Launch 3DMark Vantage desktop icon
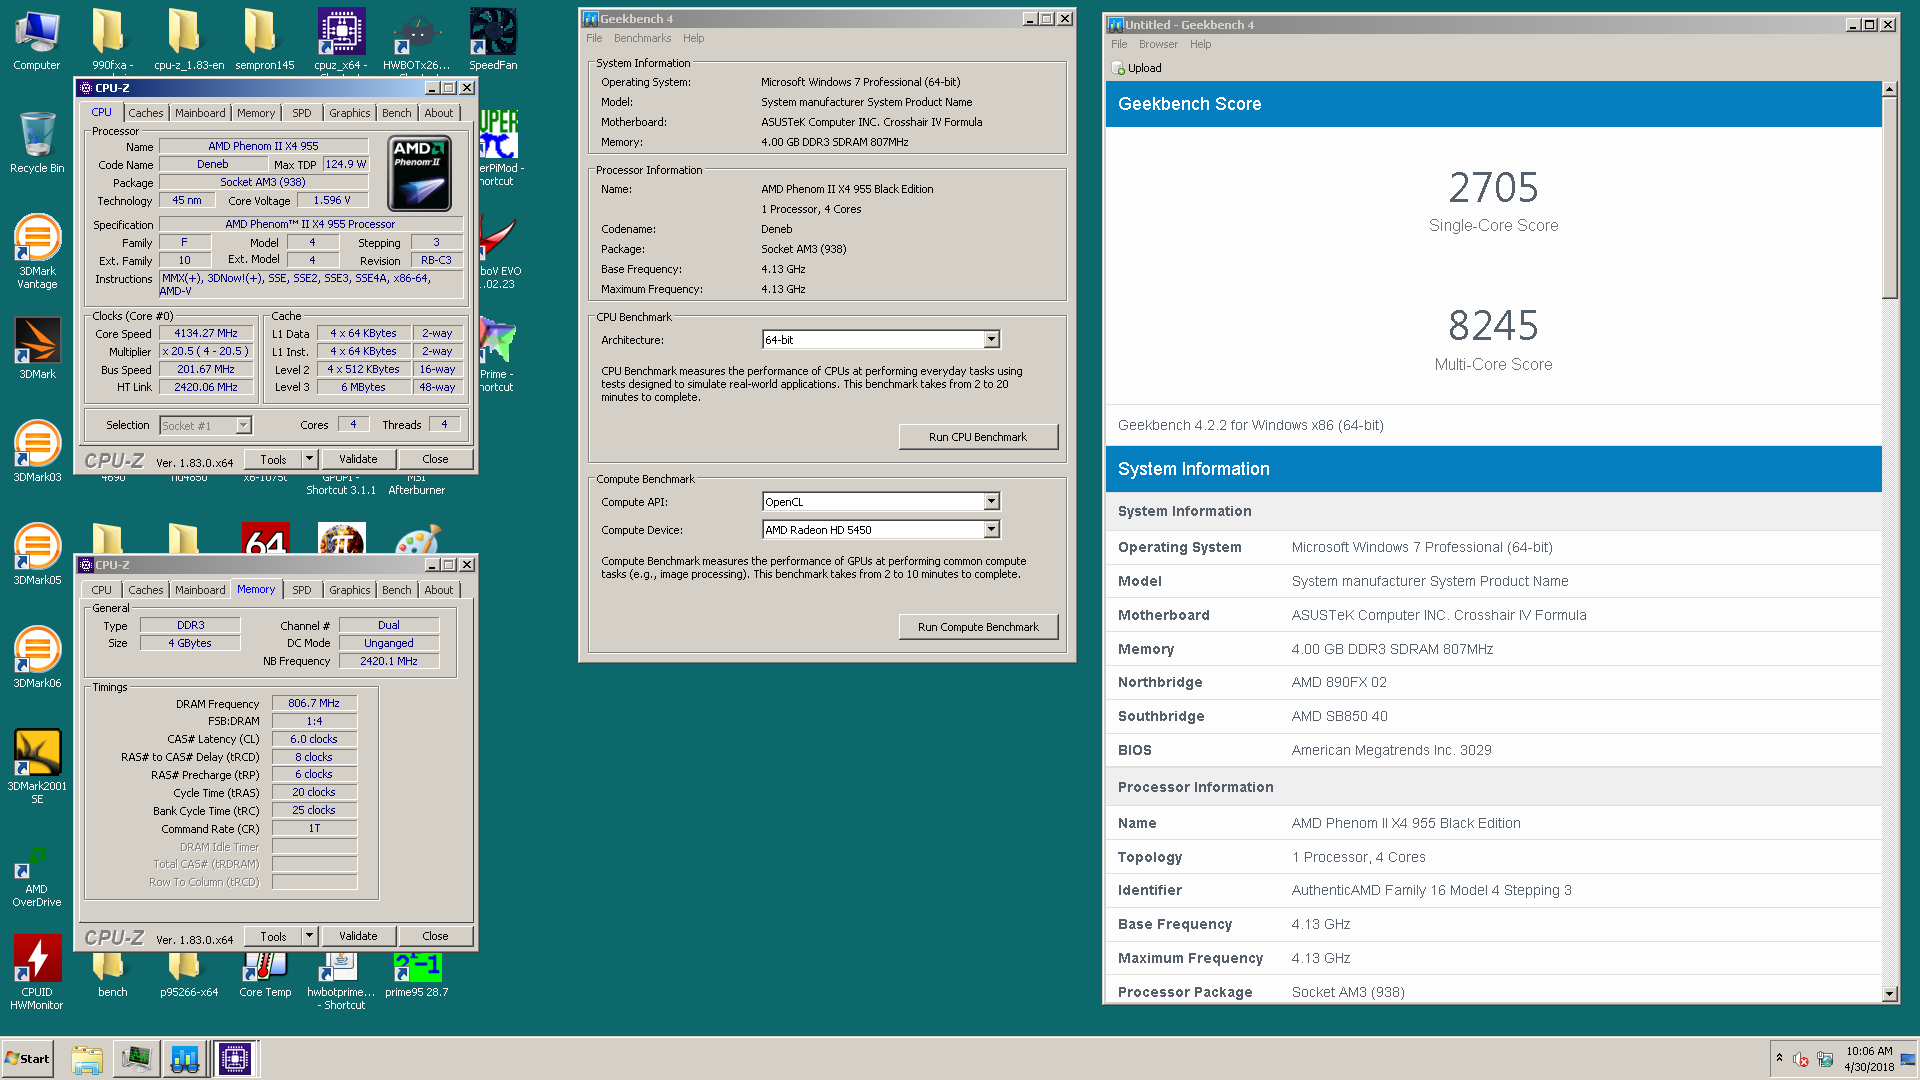Viewport: 1920px width, 1080px height. pos(37,252)
